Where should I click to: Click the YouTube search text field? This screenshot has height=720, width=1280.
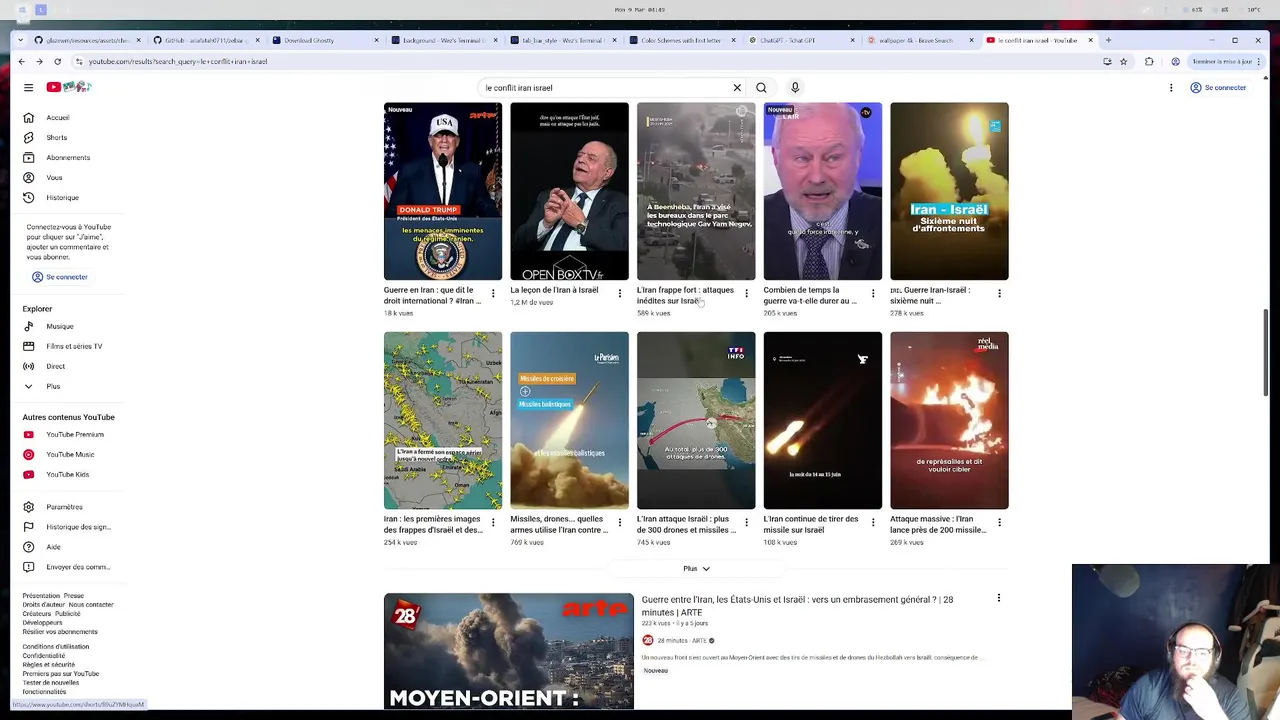click(605, 88)
